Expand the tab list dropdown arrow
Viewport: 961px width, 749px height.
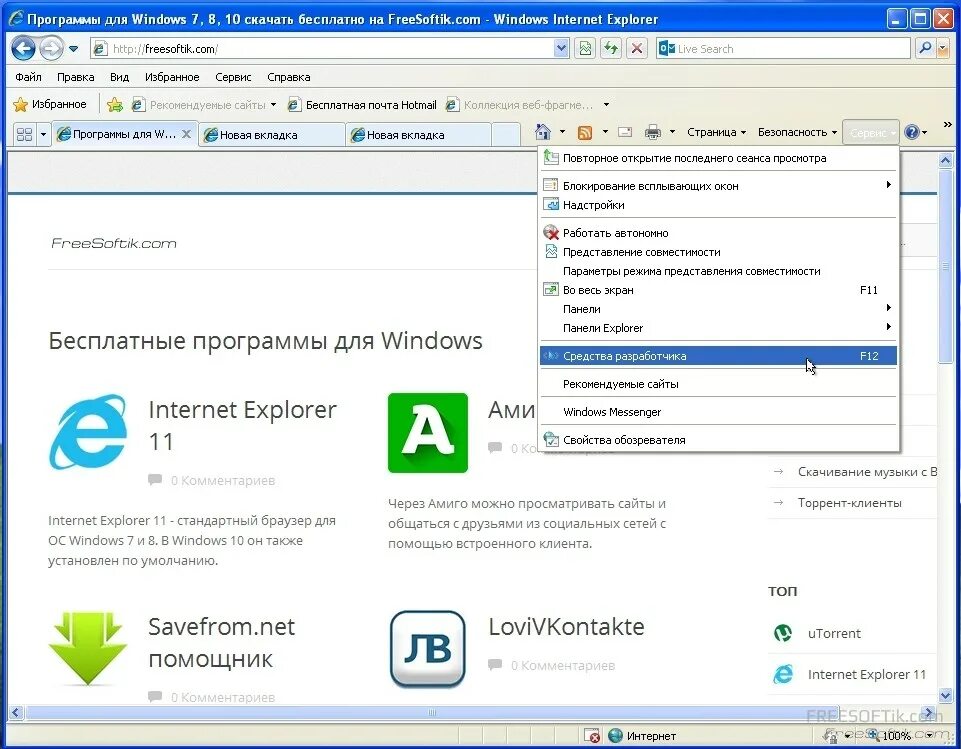coord(43,134)
